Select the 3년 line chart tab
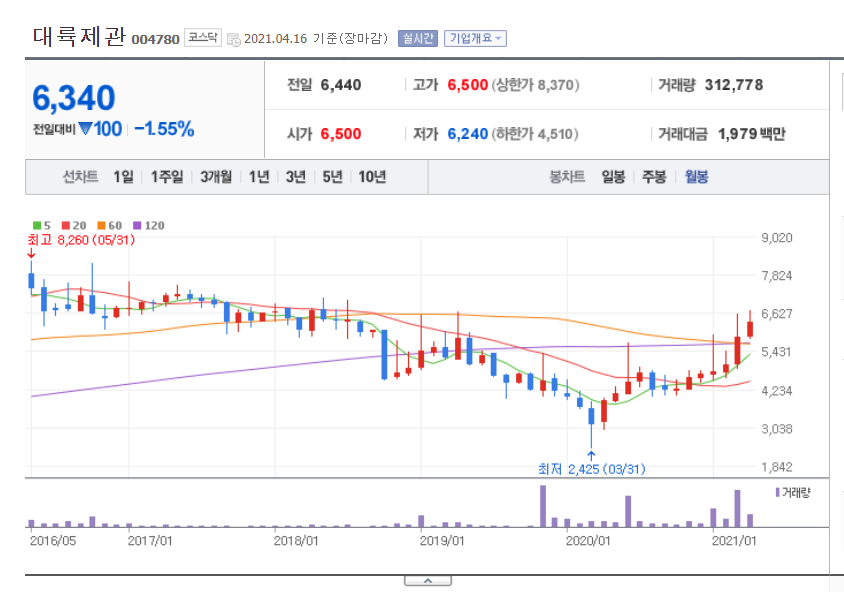The width and height of the screenshot is (844, 592). pos(296,177)
